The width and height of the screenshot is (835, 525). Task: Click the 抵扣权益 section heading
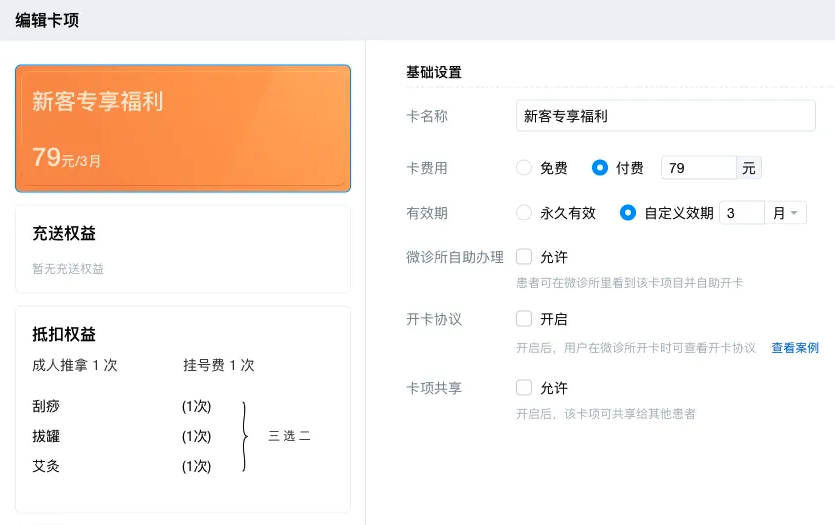(x=64, y=335)
